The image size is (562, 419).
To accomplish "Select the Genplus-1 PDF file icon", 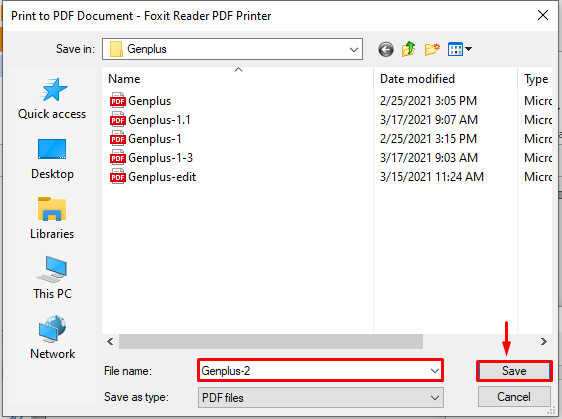I will coord(118,139).
